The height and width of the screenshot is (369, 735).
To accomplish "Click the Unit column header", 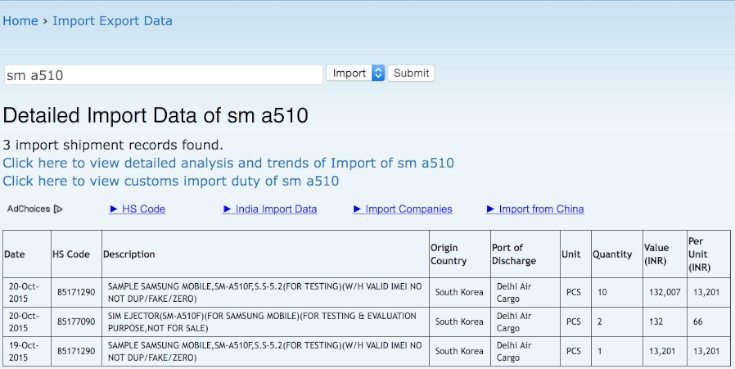I will [576, 254].
